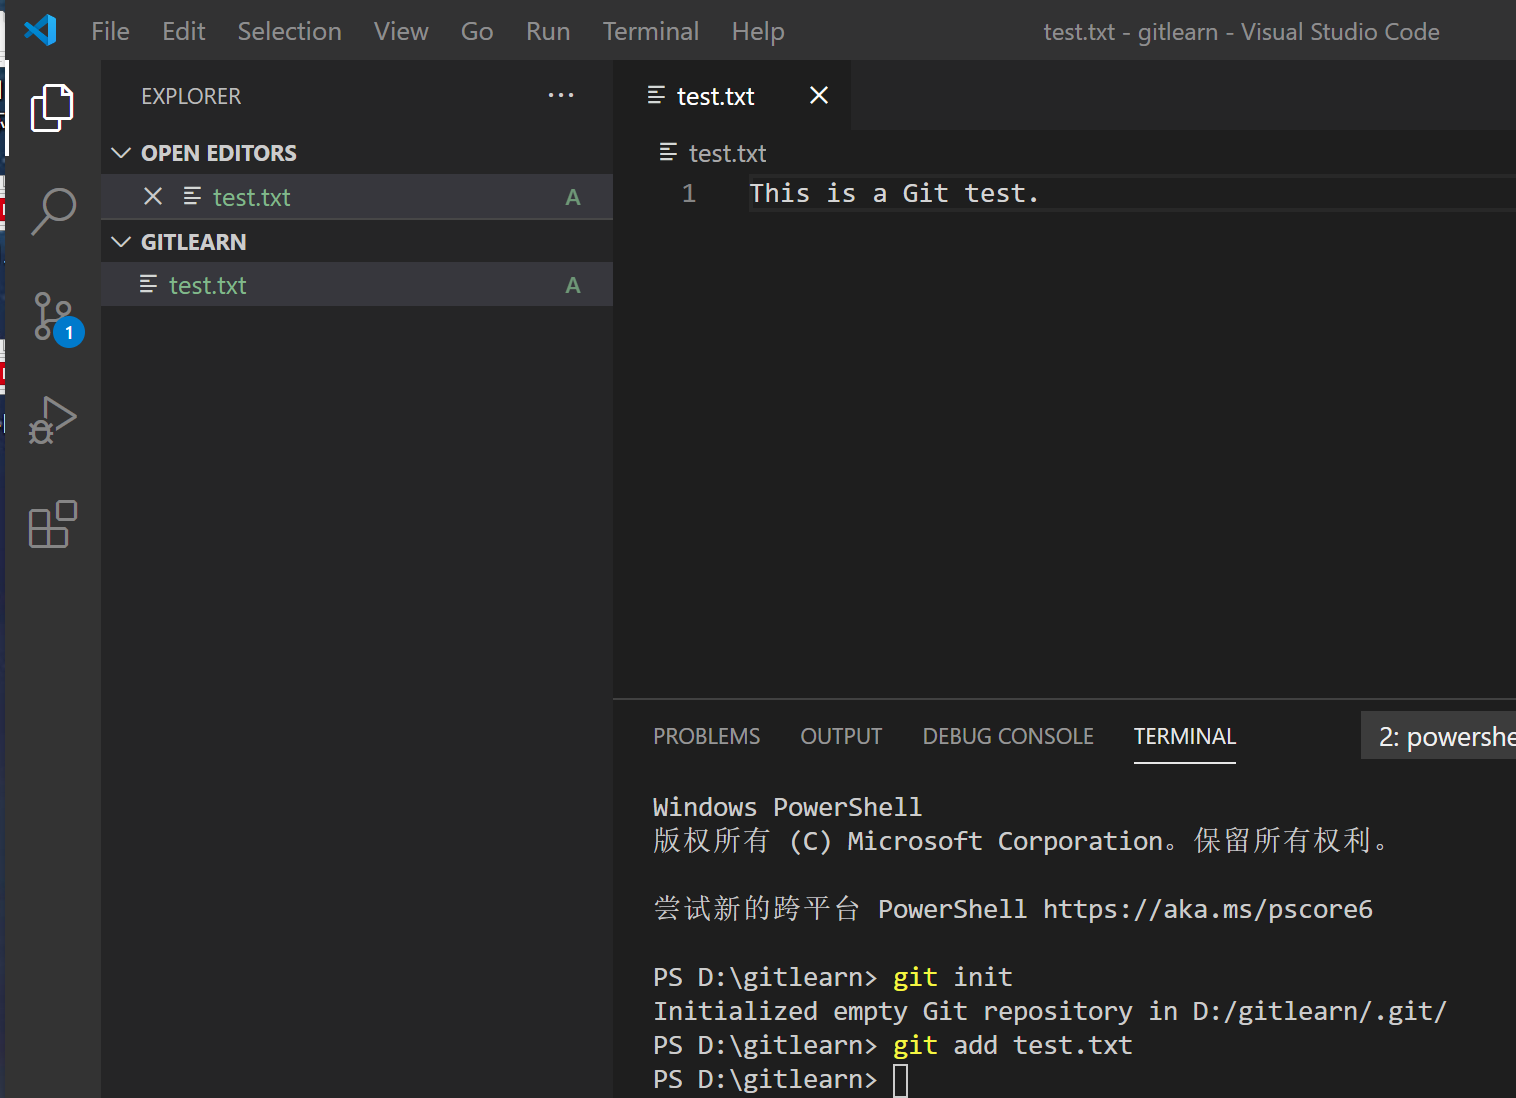Close the test.txt editor tab

[x=819, y=95]
